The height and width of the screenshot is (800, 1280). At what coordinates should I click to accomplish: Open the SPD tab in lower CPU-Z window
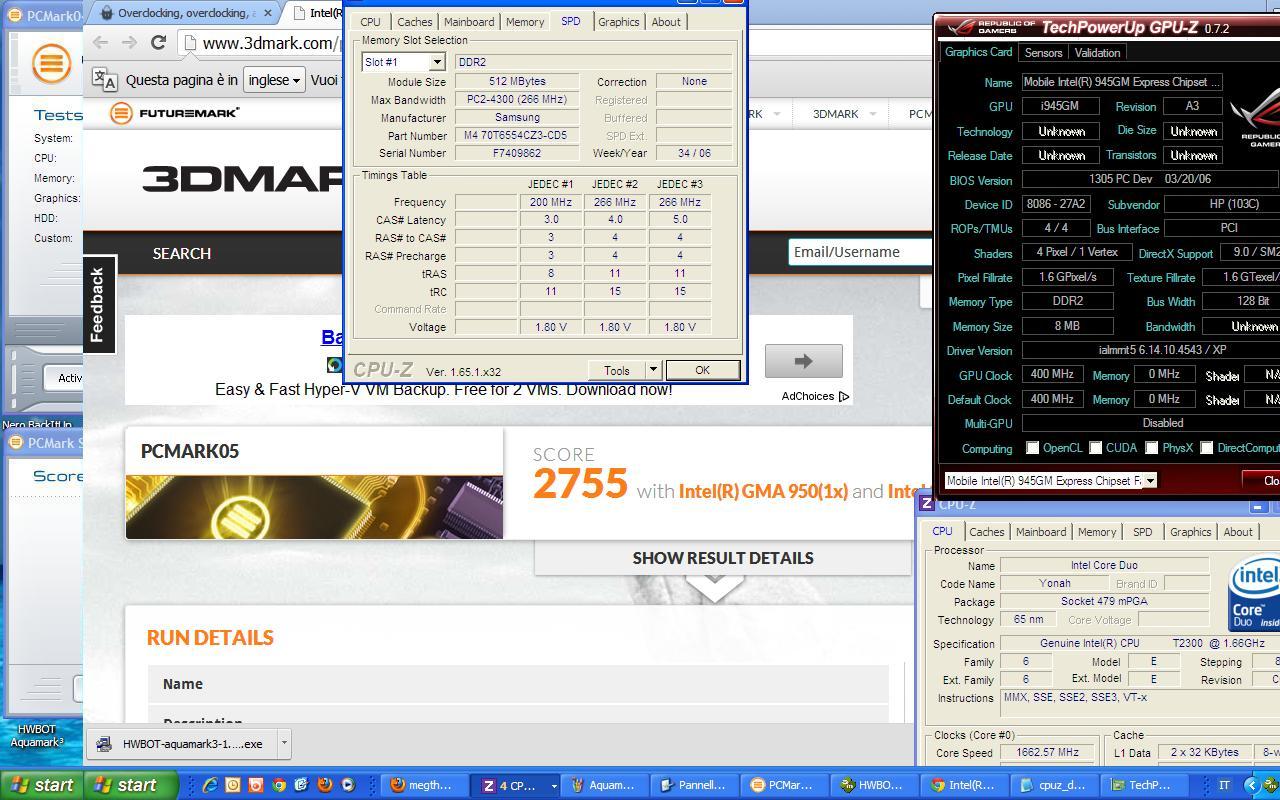[x=1142, y=532]
